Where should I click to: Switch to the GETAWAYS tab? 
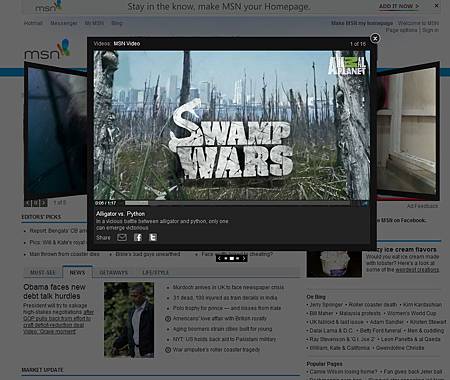(x=114, y=272)
